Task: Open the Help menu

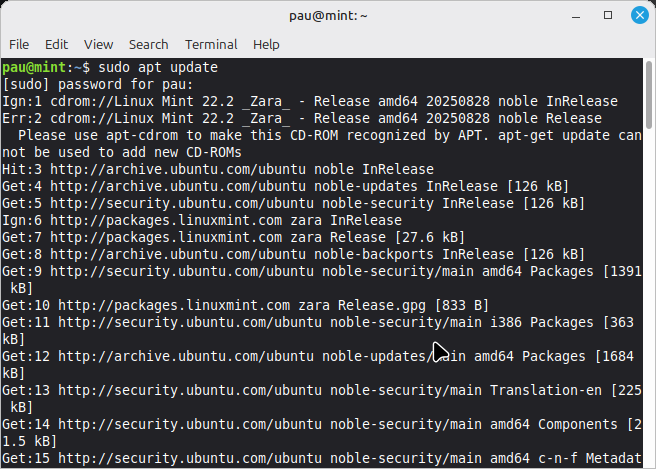Action: coord(266,44)
